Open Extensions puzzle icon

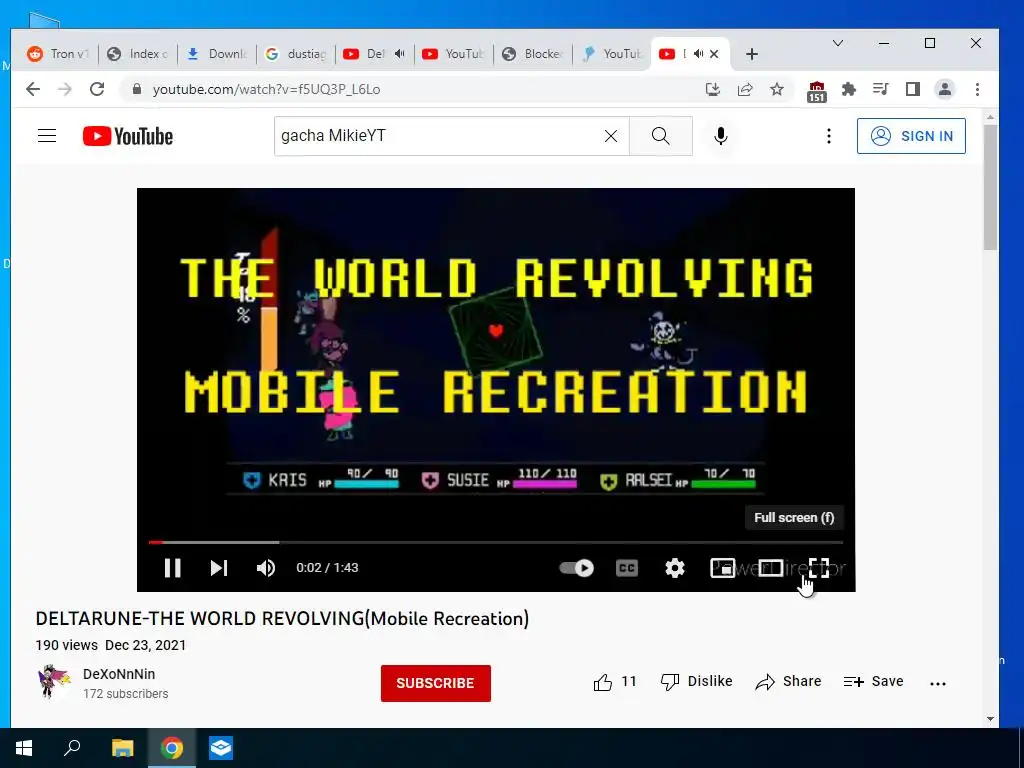848,89
